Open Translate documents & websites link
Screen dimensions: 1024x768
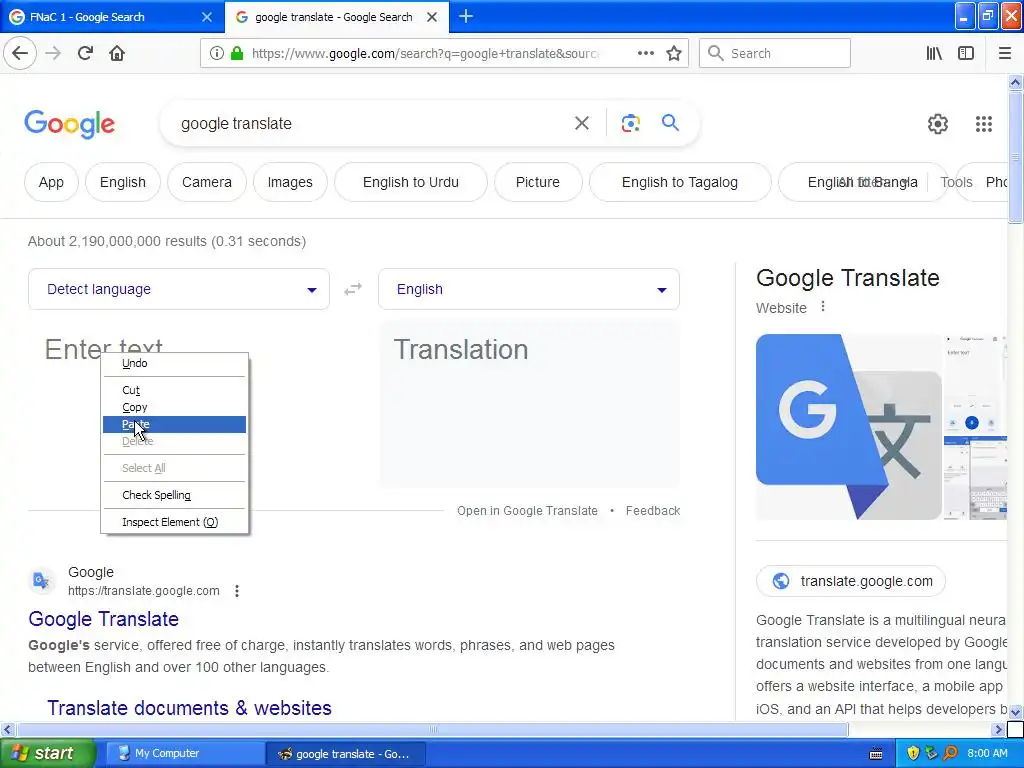(x=189, y=708)
